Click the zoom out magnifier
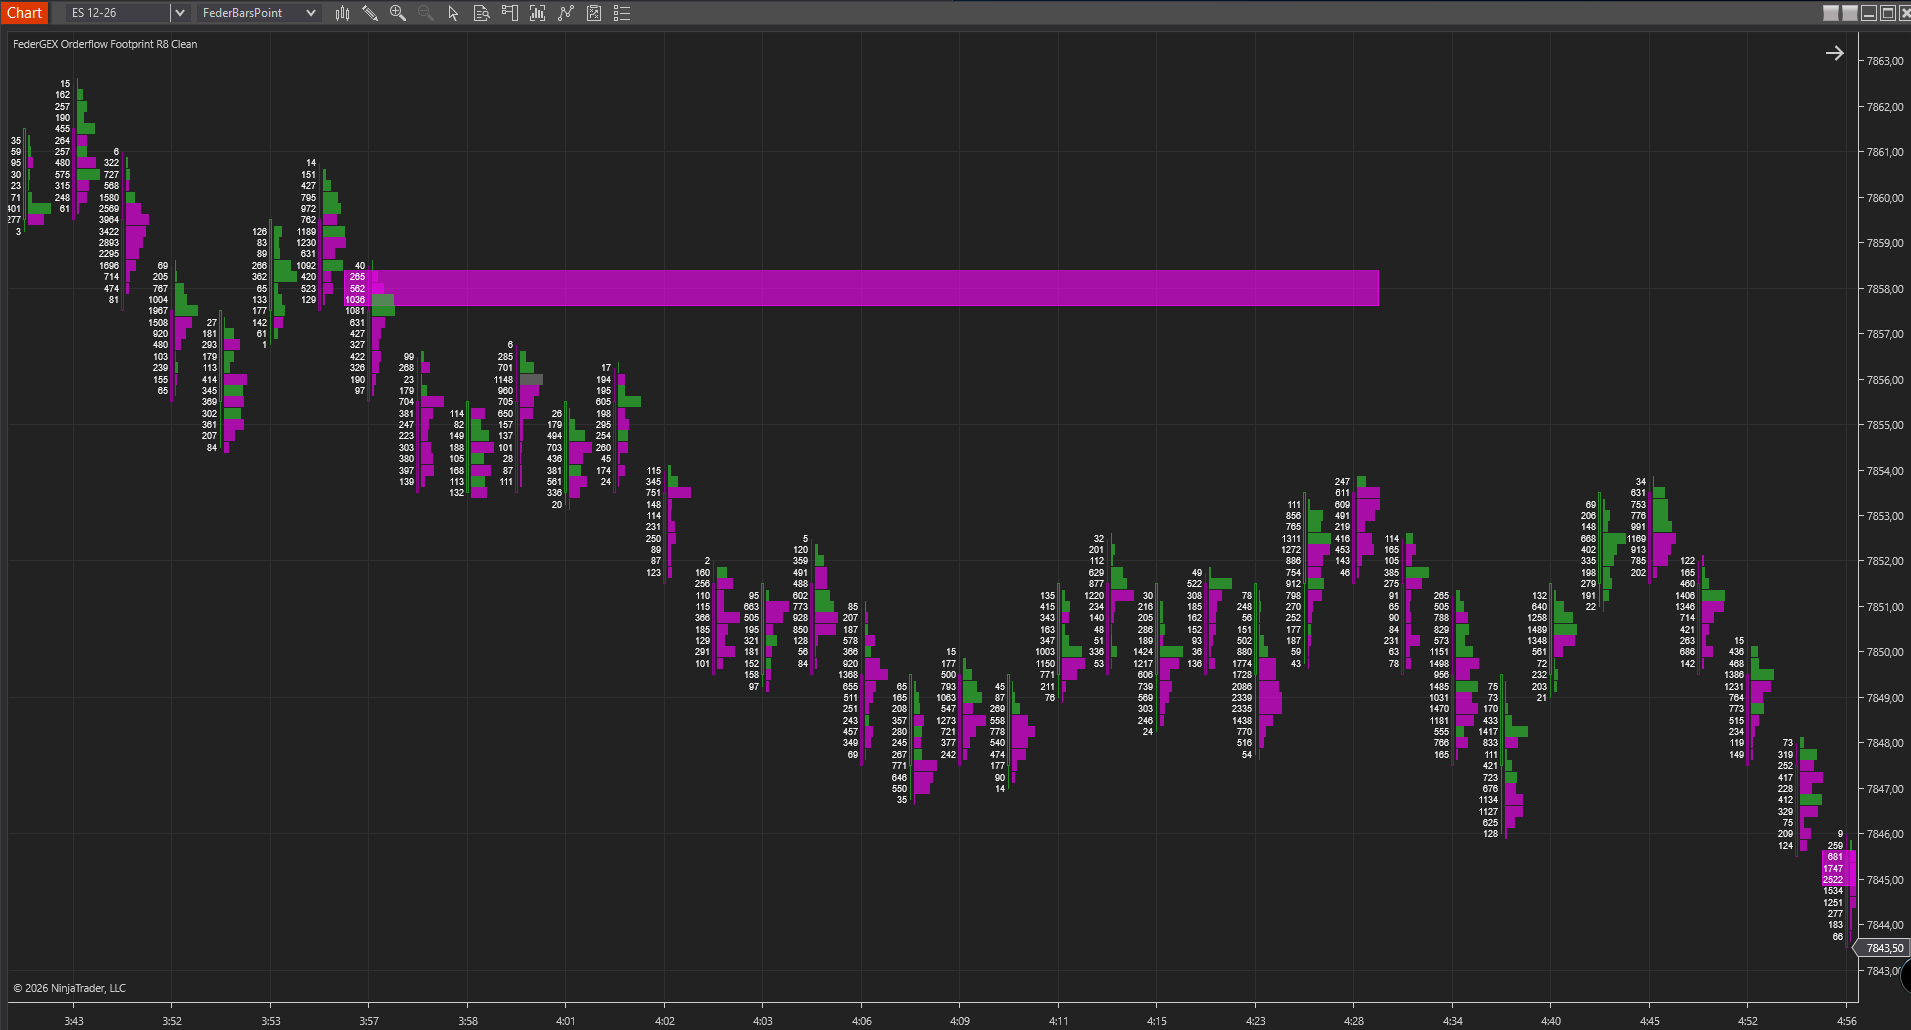This screenshot has height=1030, width=1911. (426, 13)
